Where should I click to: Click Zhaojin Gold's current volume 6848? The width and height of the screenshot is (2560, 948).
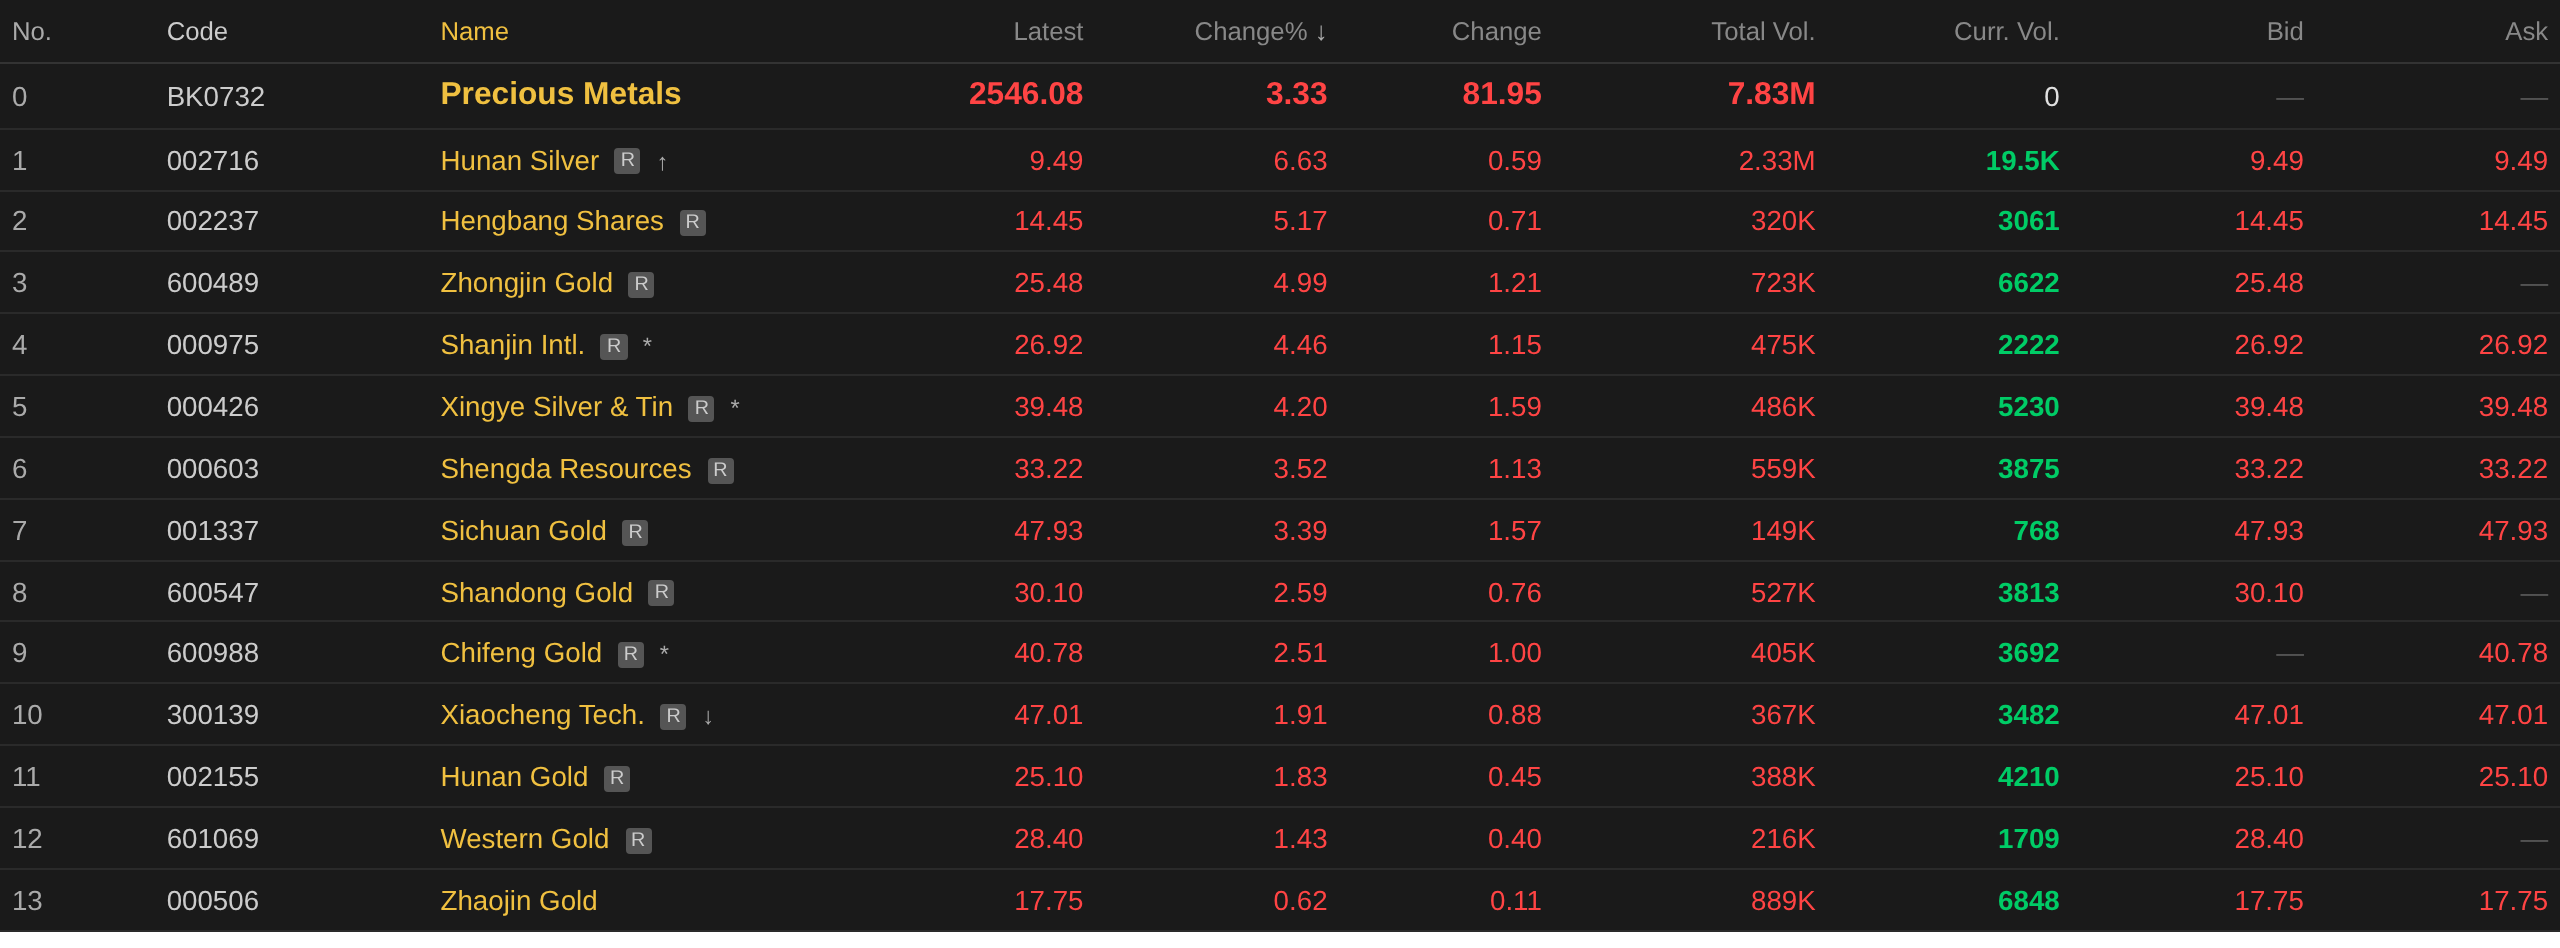2029,901
